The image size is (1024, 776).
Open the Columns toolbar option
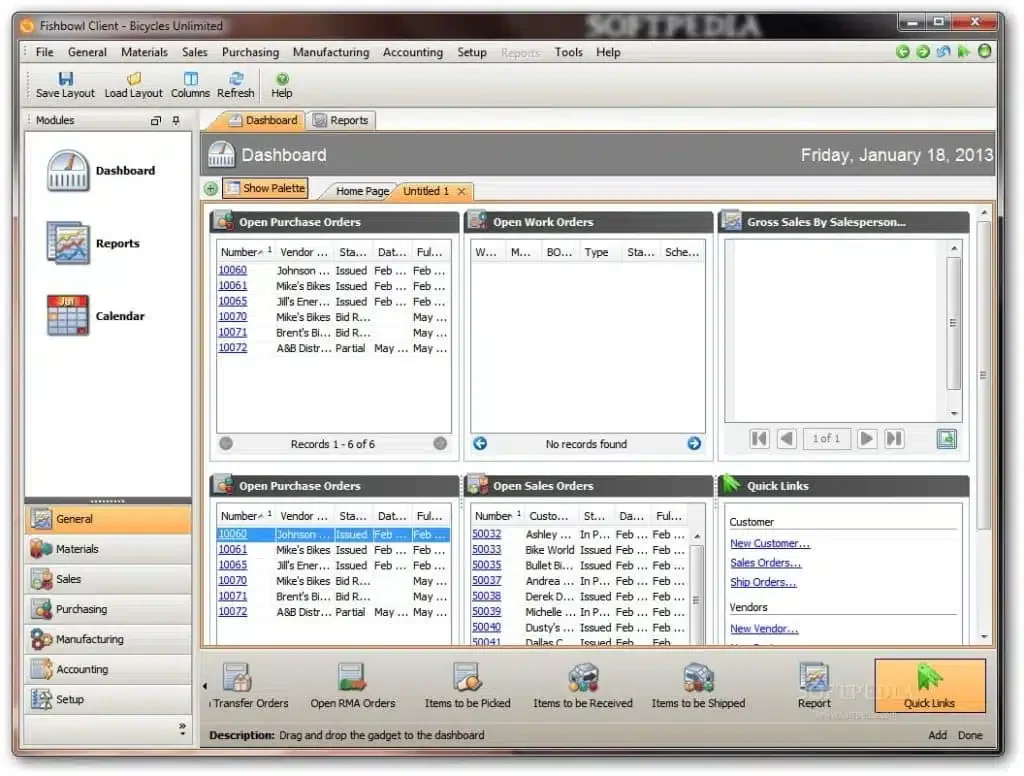(x=190, y=85)
